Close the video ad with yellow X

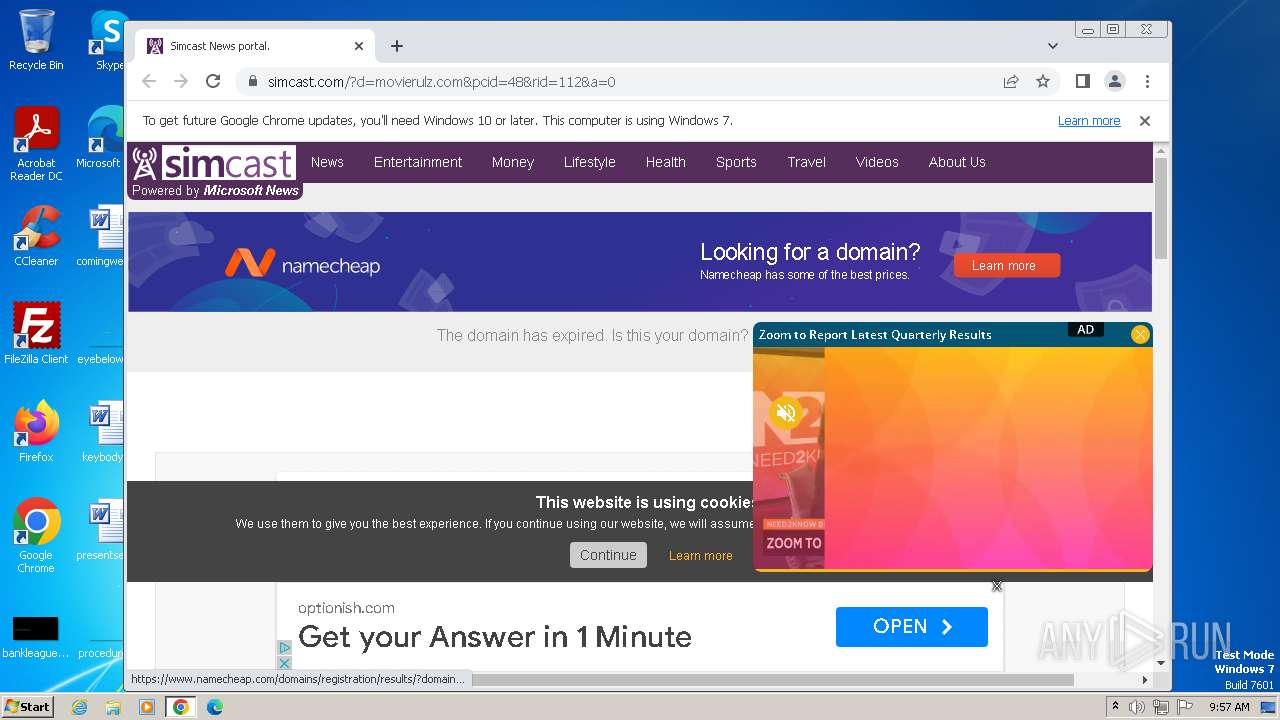[1140, 334]
